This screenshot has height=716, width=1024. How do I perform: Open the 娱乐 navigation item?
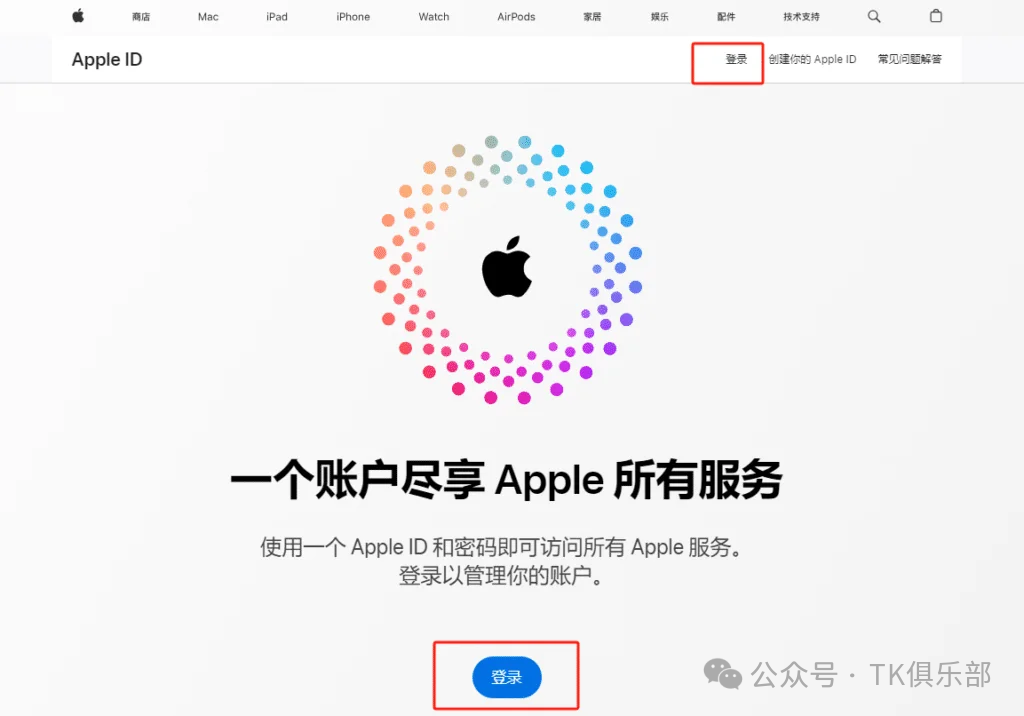point(660,17)
